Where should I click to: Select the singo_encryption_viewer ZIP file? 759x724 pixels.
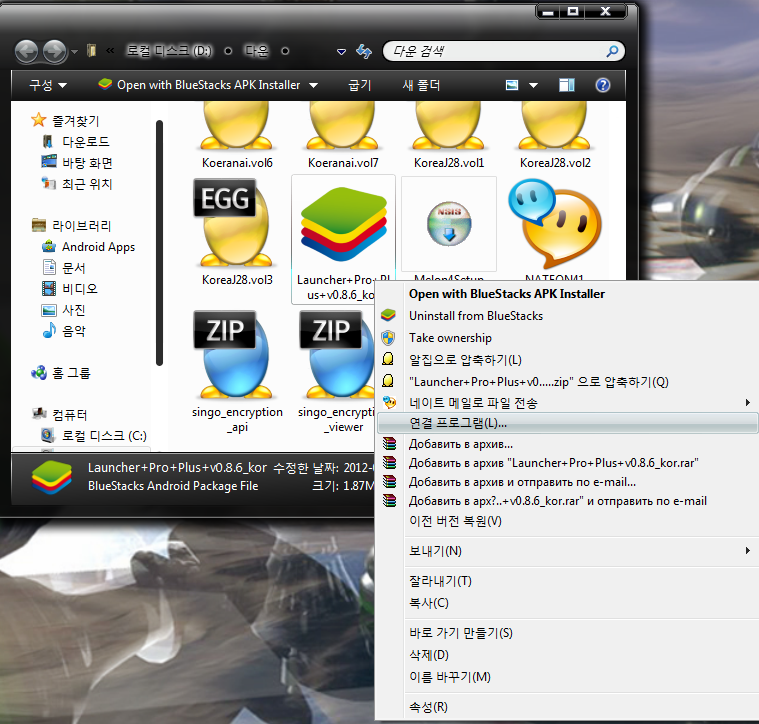[337, 373]
